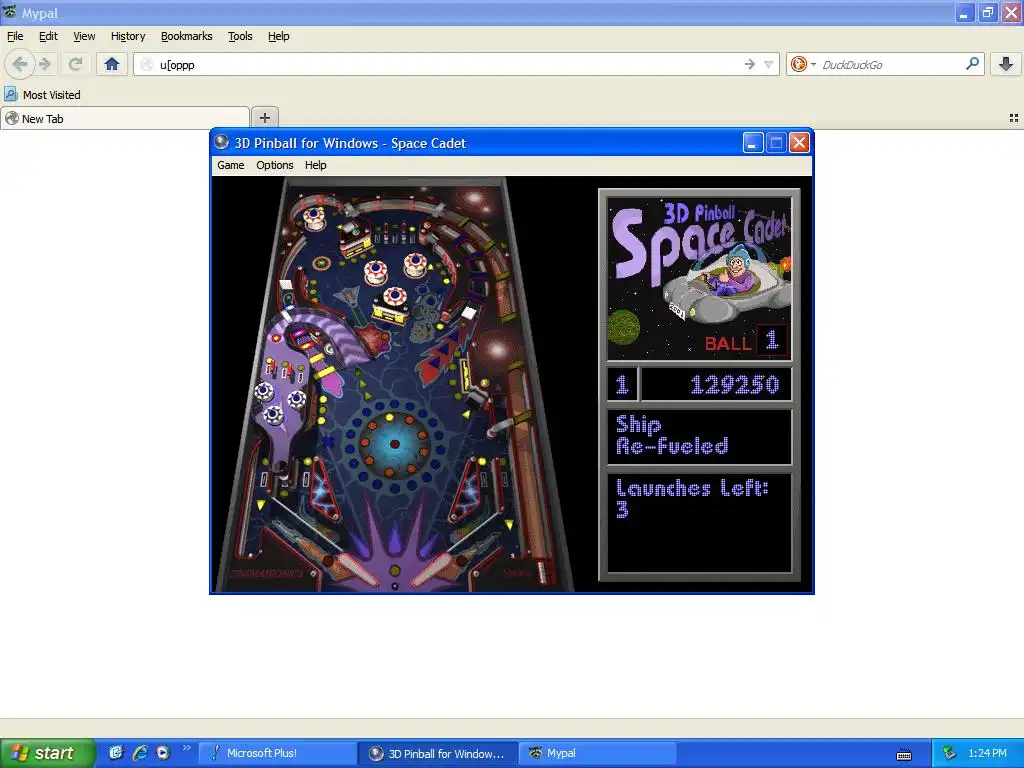The image size is (1024, 768).
Task: Open the DuckDuckGo search engine selector
Action: tap(803, 64)
